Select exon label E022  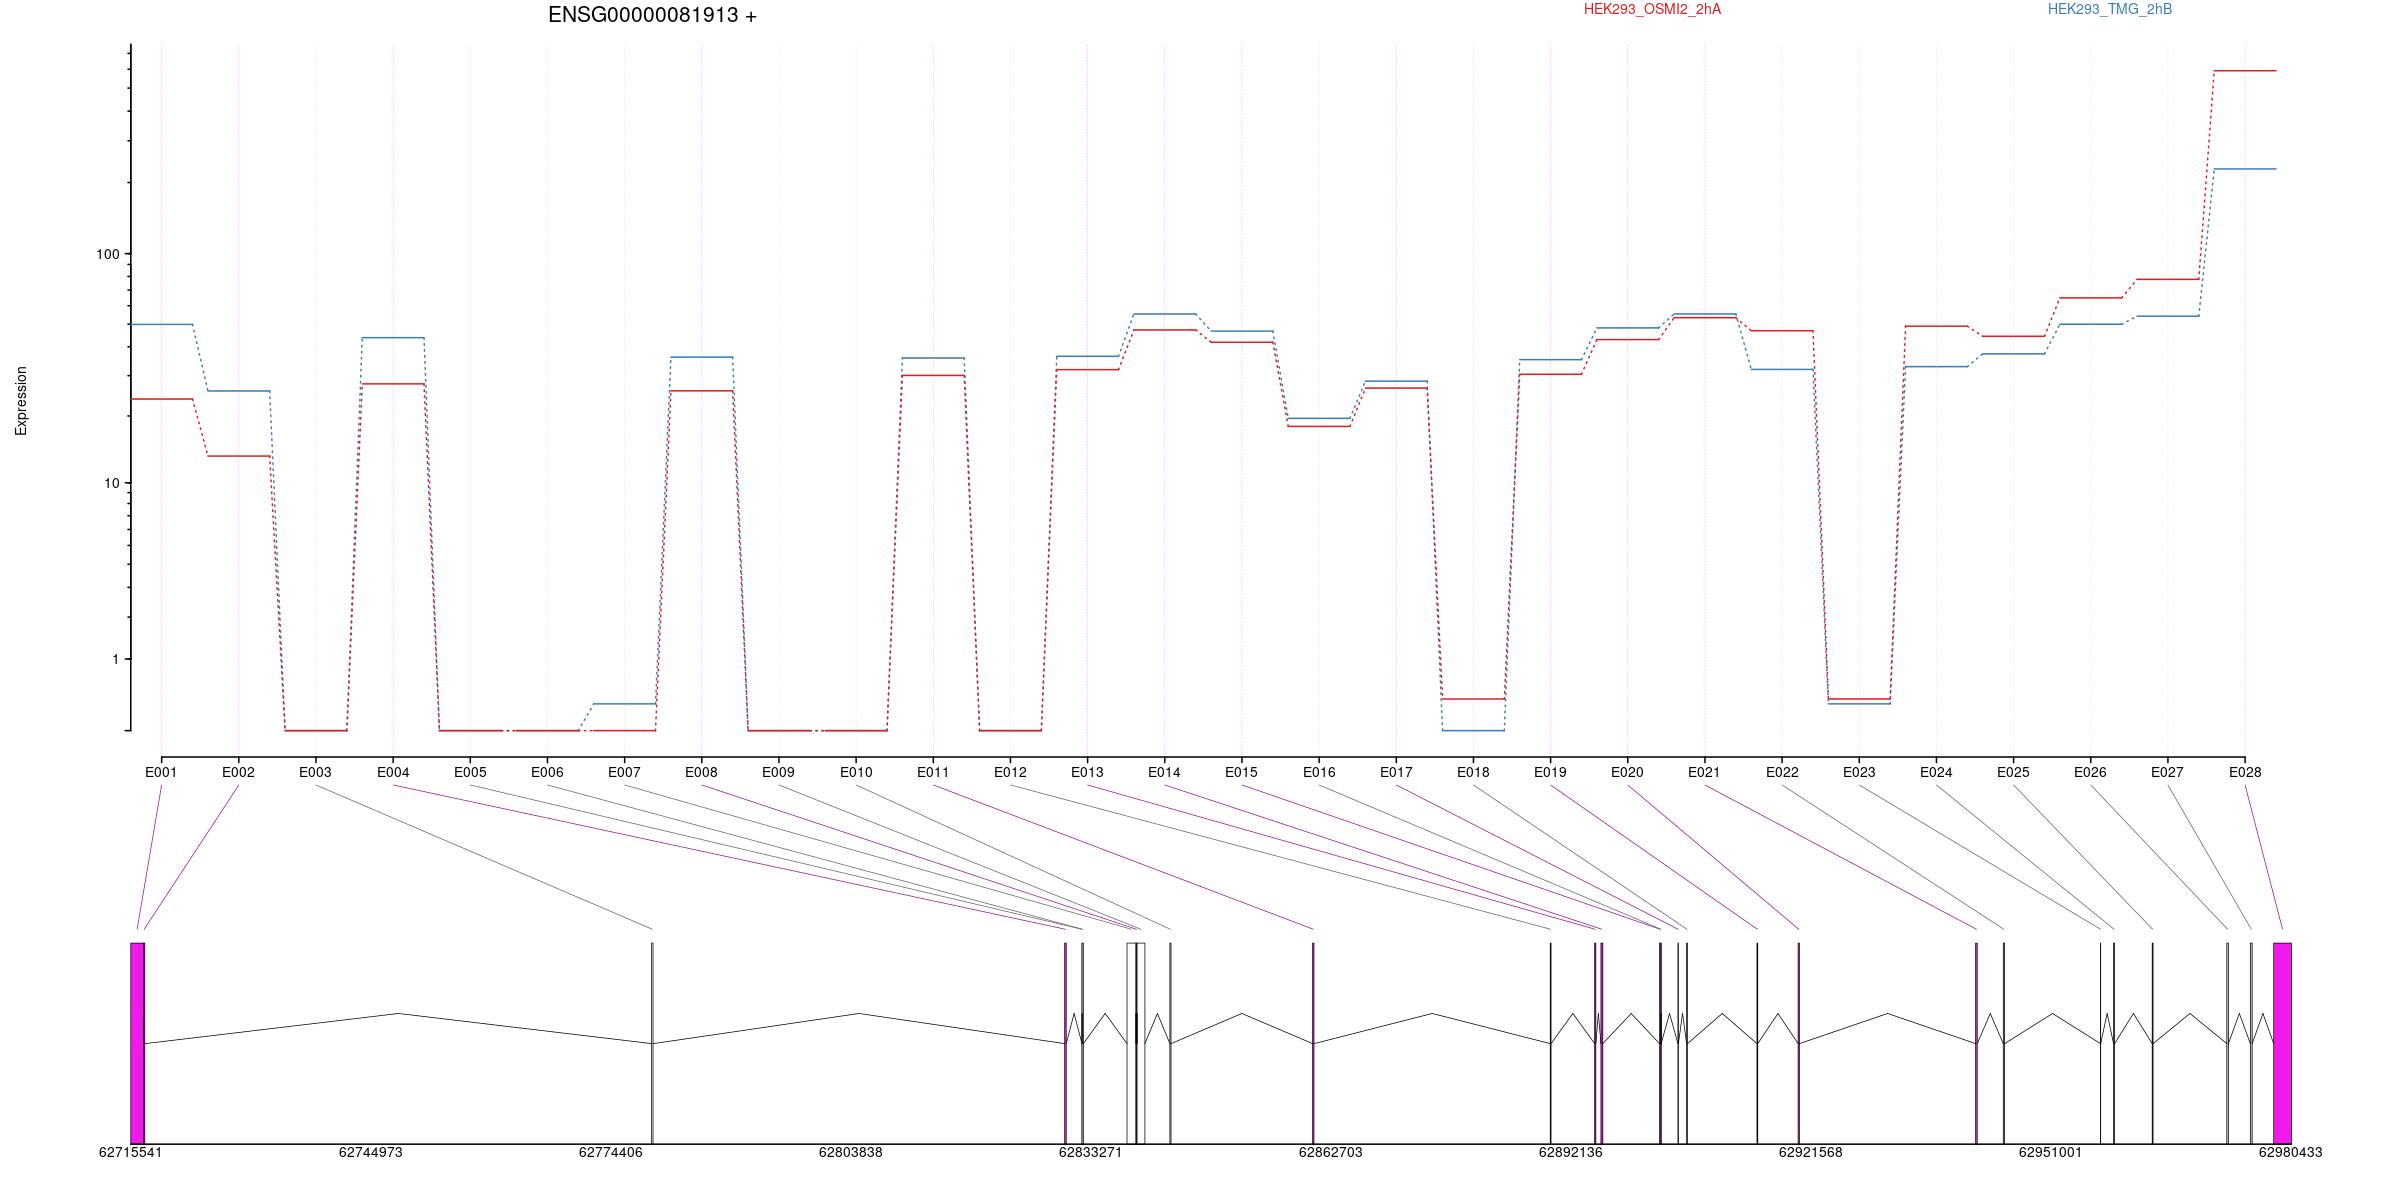click(1782, 772)
